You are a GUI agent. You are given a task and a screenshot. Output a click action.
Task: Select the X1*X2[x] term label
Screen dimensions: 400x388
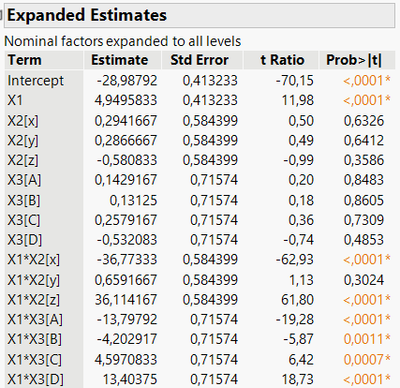coord(34,259)
